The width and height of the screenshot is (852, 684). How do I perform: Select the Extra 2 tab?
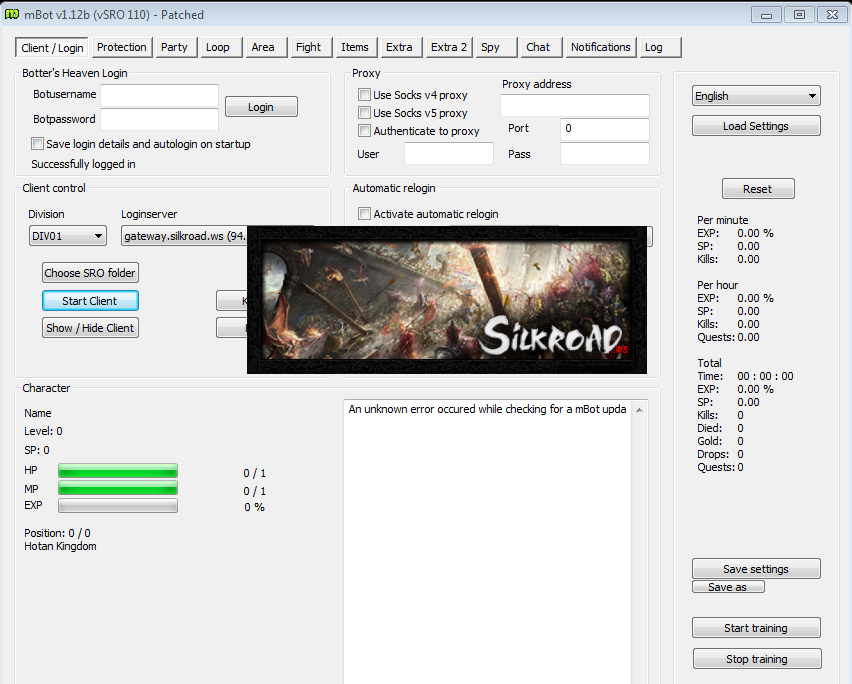click(449, 47)
